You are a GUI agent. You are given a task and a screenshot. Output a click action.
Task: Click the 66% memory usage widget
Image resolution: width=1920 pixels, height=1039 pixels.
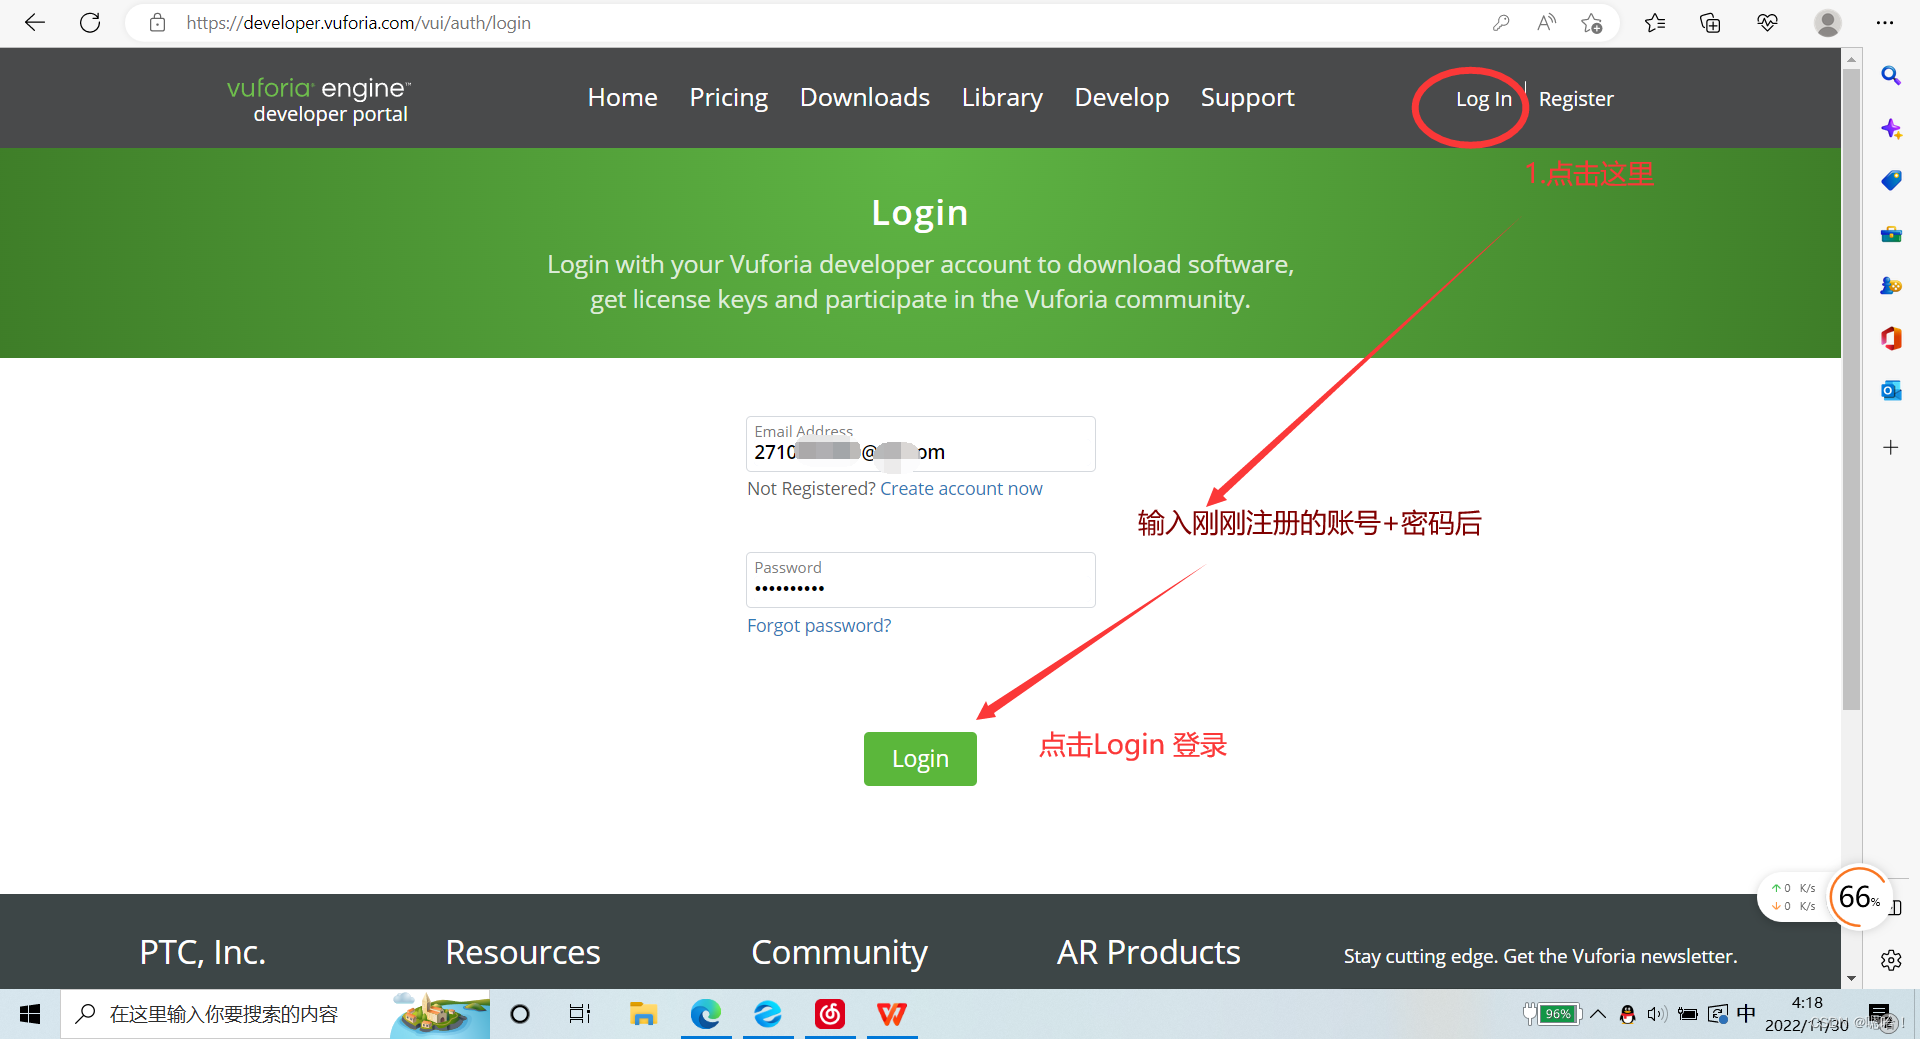pyautogui.click(x=1859, y=897)
